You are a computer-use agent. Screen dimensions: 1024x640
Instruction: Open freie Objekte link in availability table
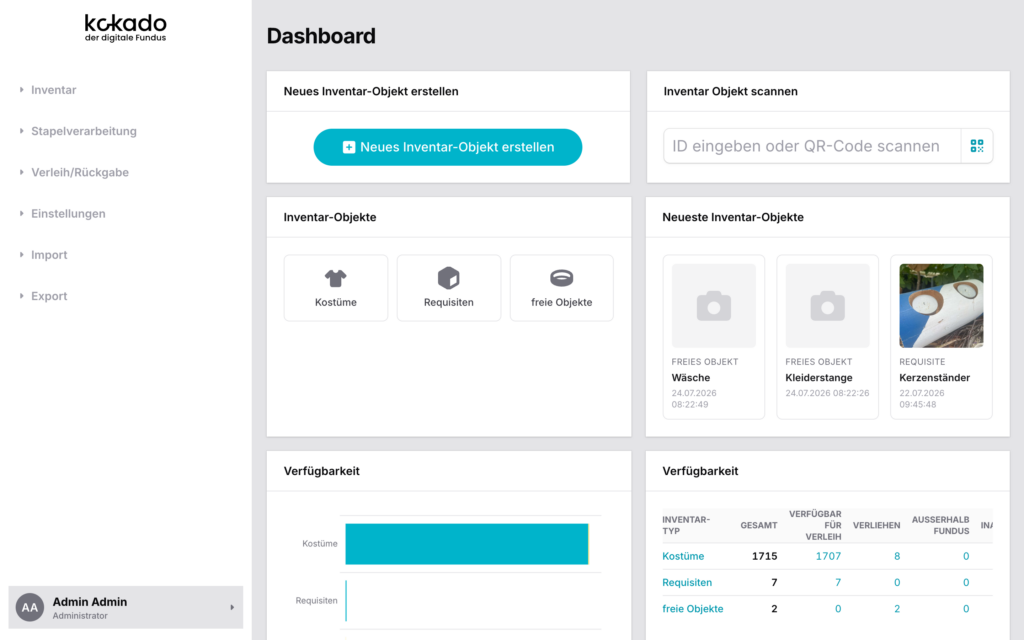[693, 609]
